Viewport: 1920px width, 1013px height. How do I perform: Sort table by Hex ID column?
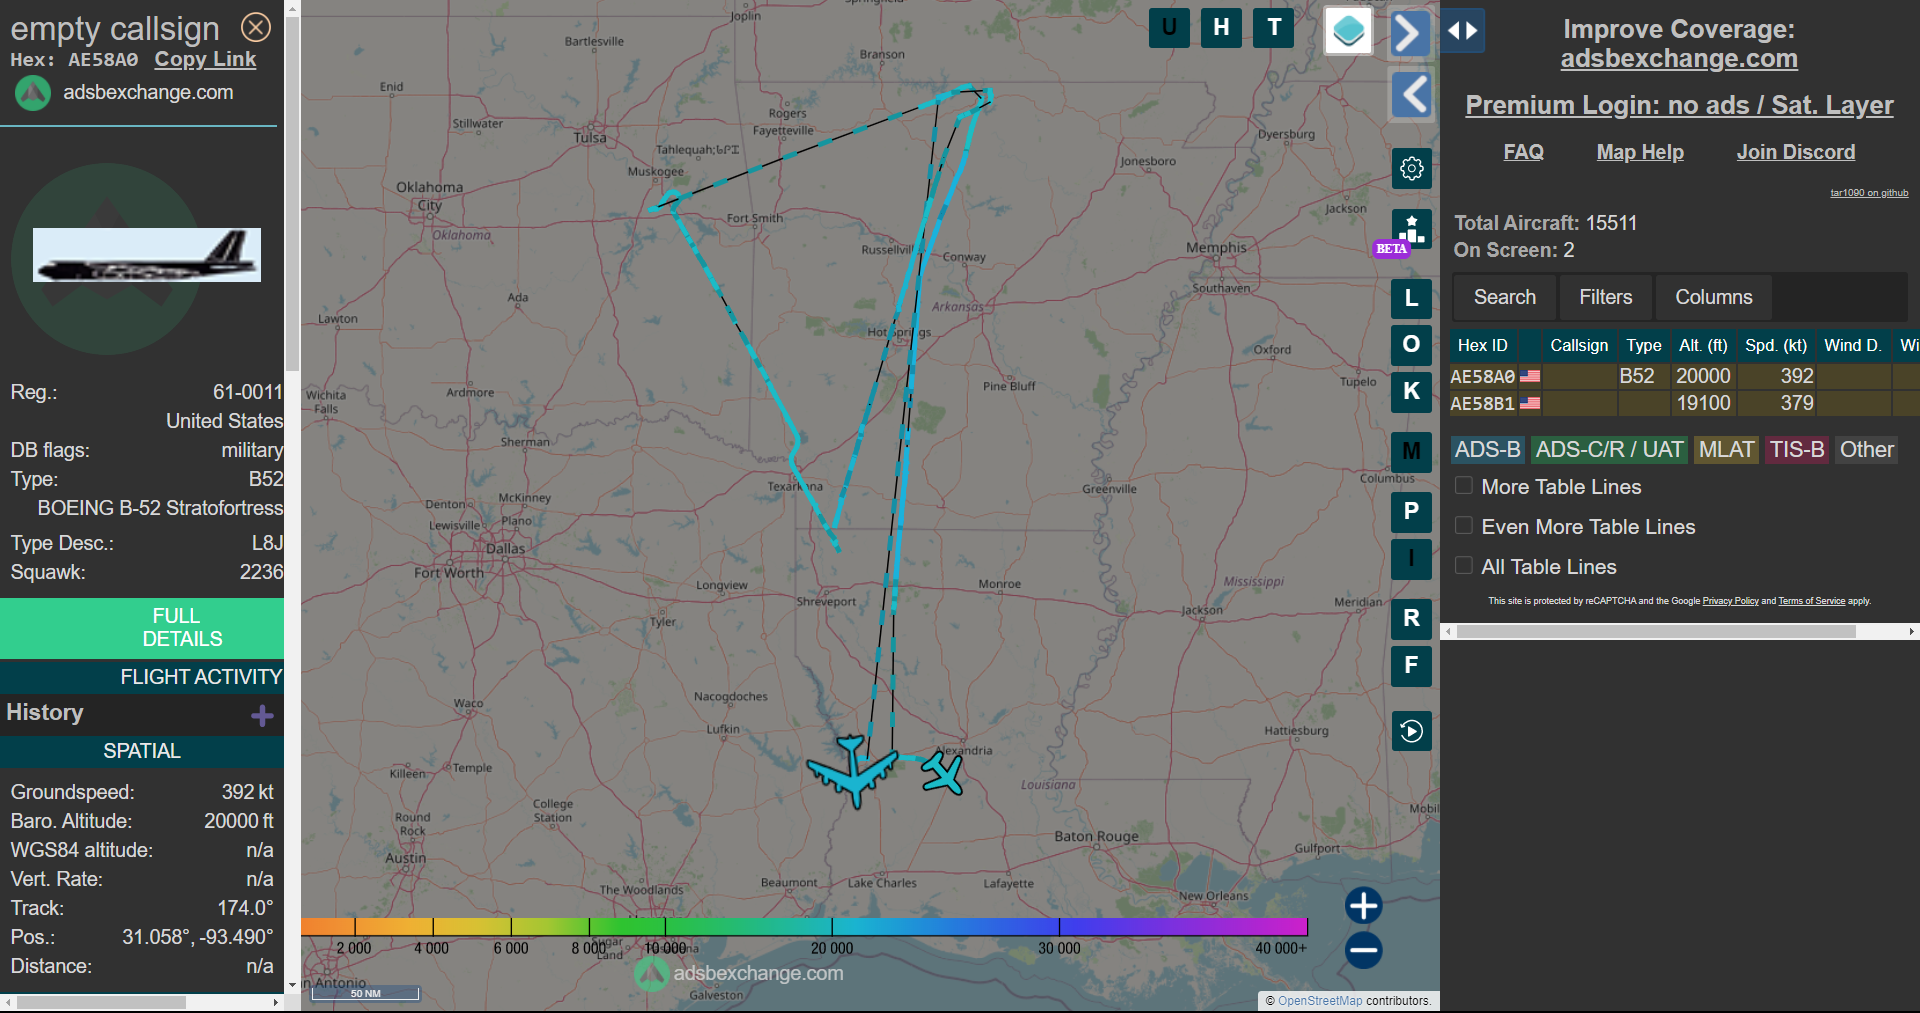tap(1482, 346)
